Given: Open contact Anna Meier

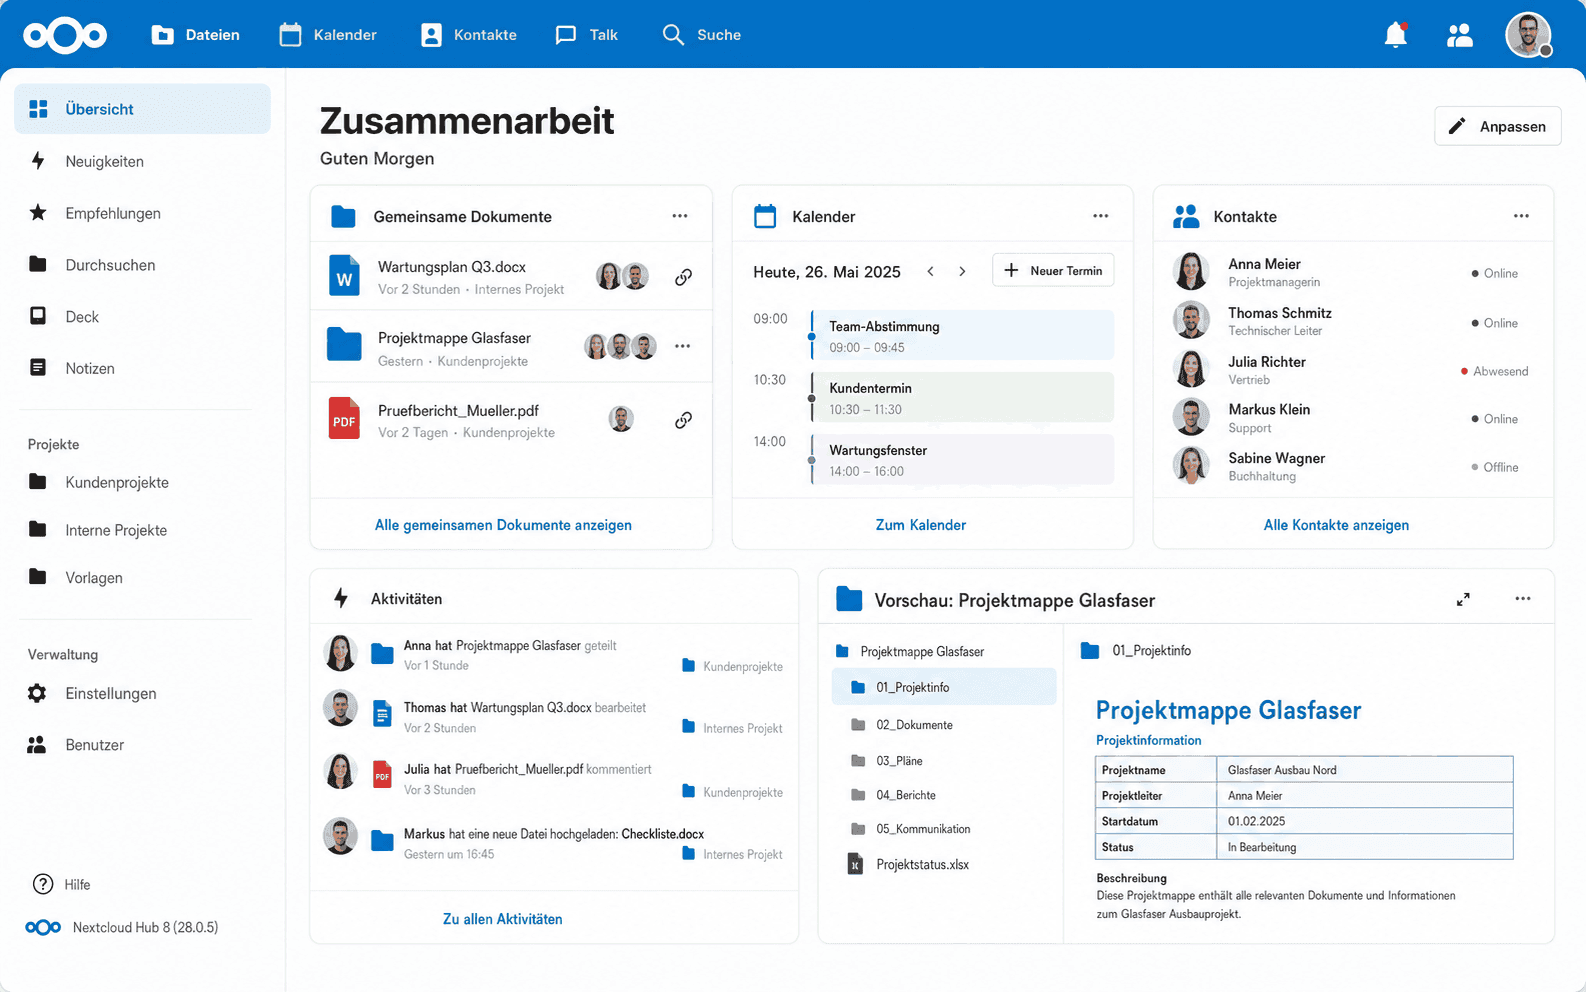Looking at the screenshot, I should pos(1353,272).
